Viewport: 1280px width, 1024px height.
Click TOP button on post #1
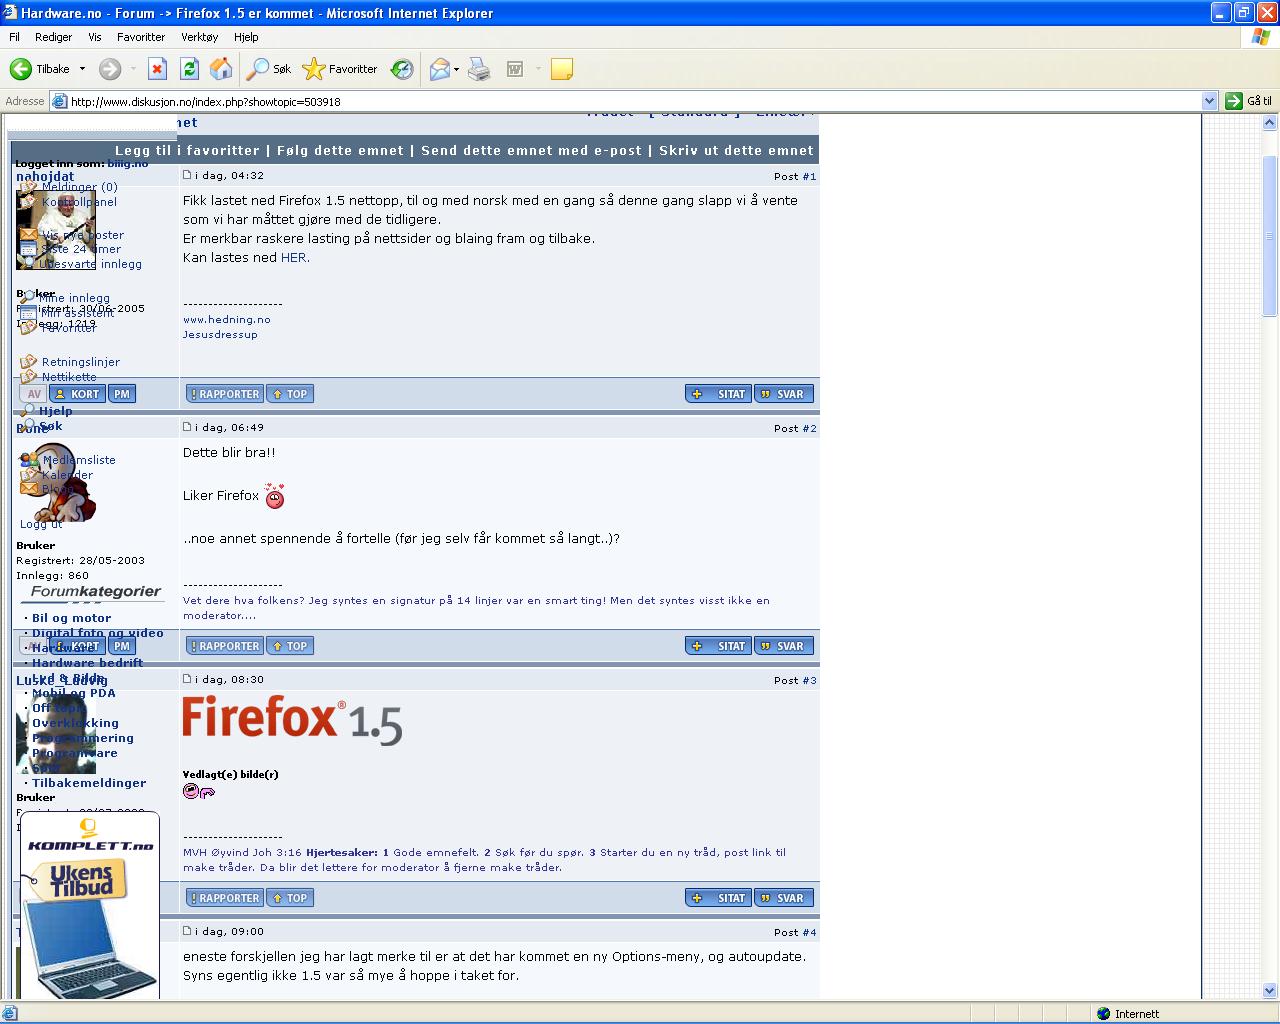click(x=291, y=394)
